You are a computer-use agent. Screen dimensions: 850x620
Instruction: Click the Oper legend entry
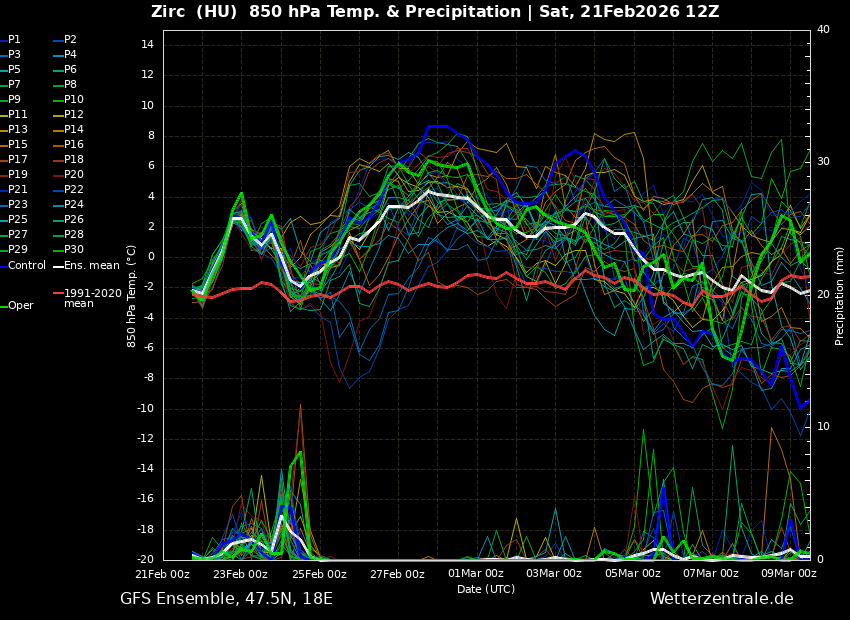[20, 306]
